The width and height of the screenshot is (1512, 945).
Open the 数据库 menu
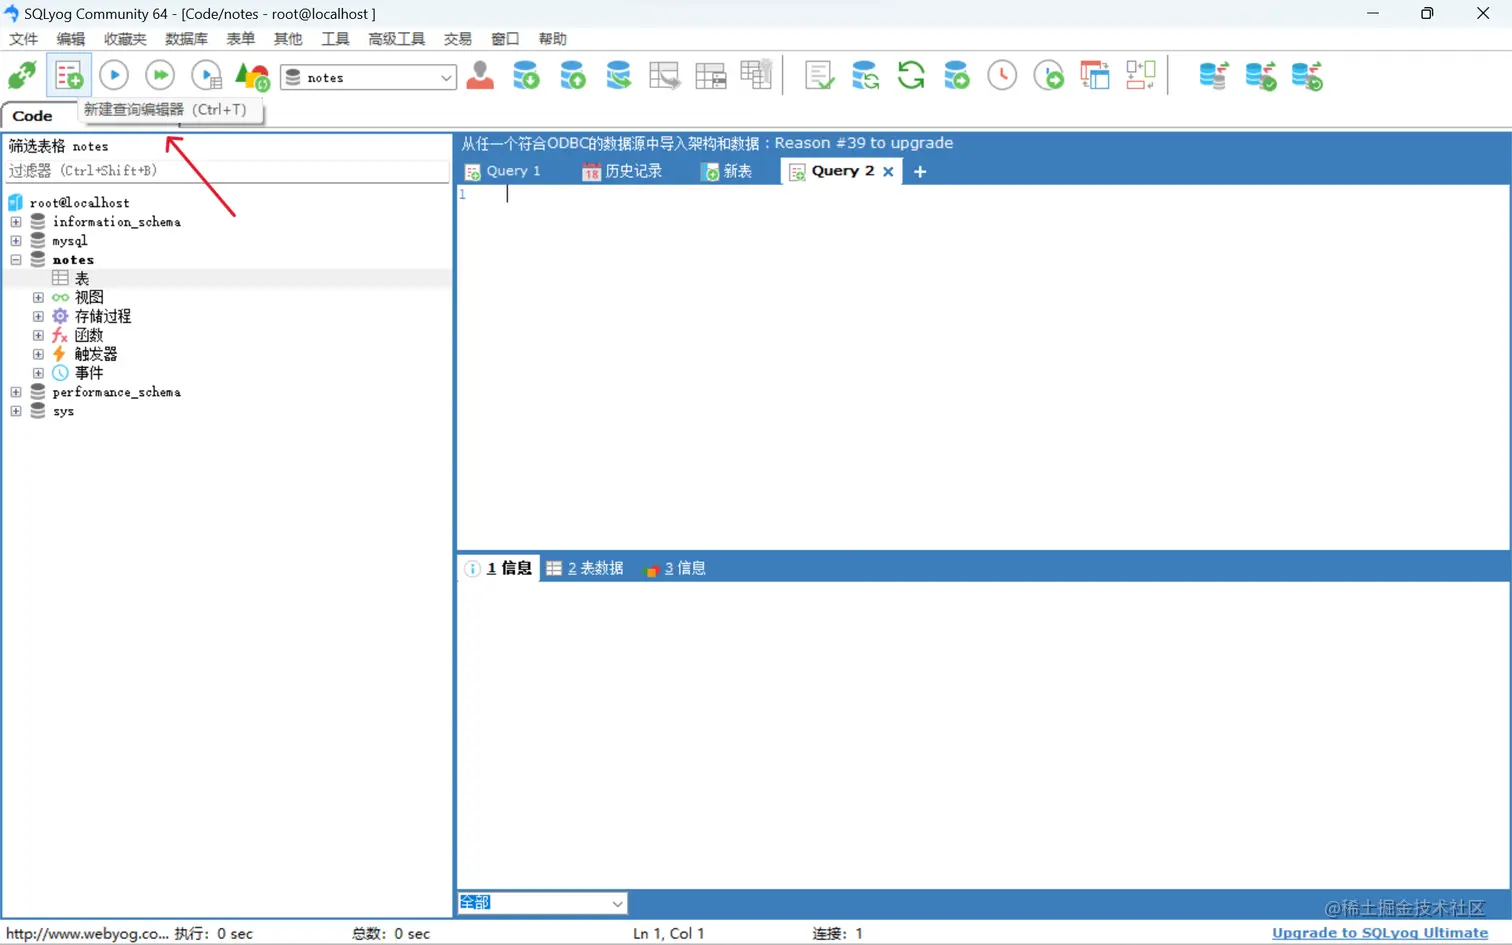point(186,39)
